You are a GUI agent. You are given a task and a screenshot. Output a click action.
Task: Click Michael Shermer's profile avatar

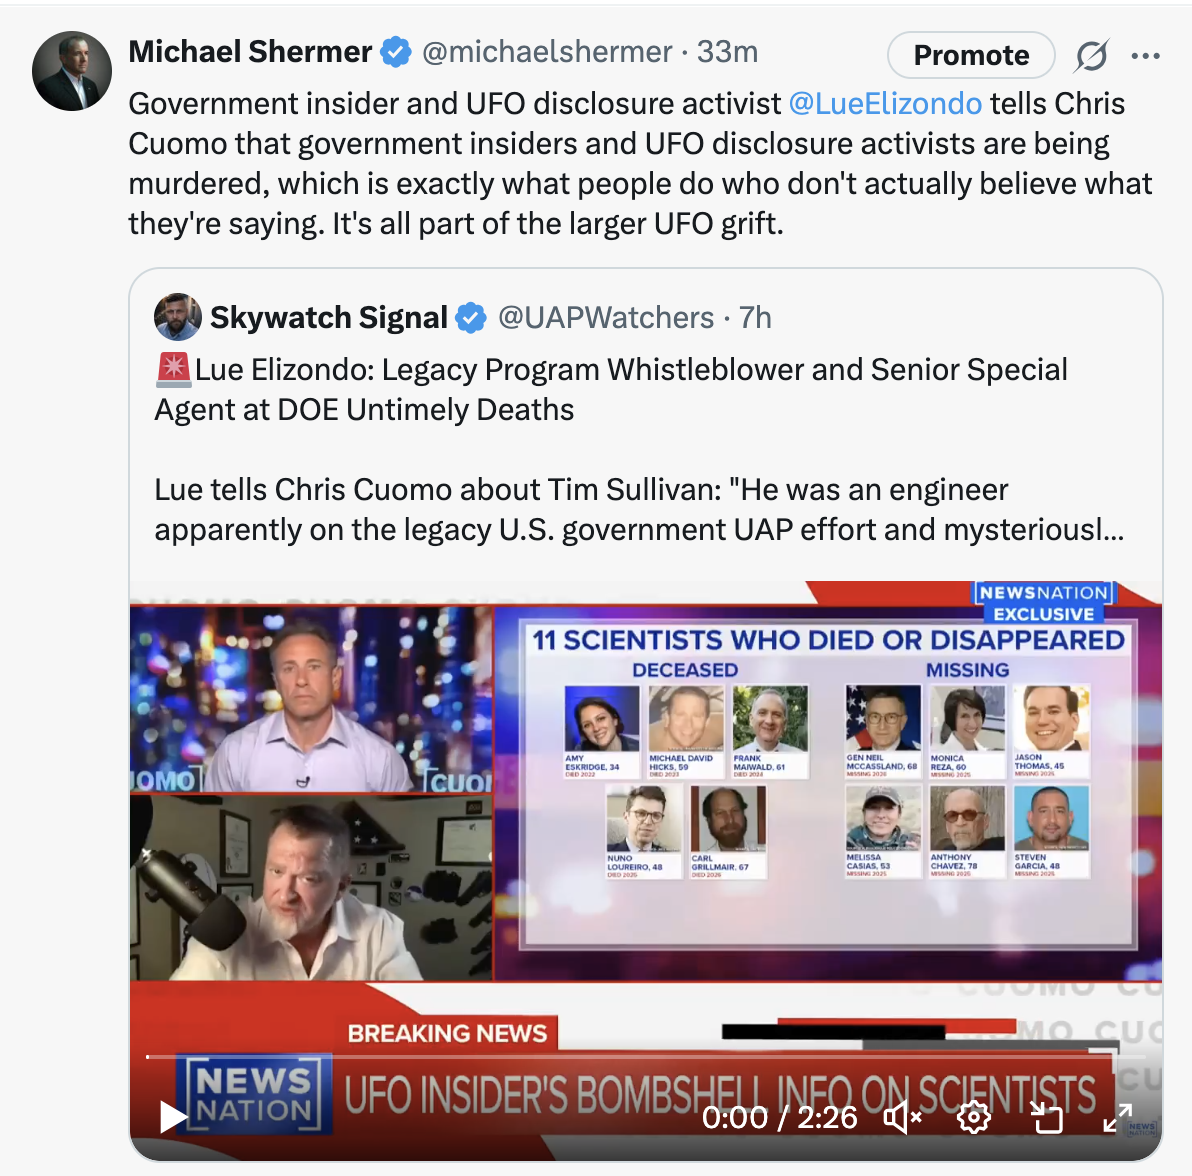tap(72, 71)
